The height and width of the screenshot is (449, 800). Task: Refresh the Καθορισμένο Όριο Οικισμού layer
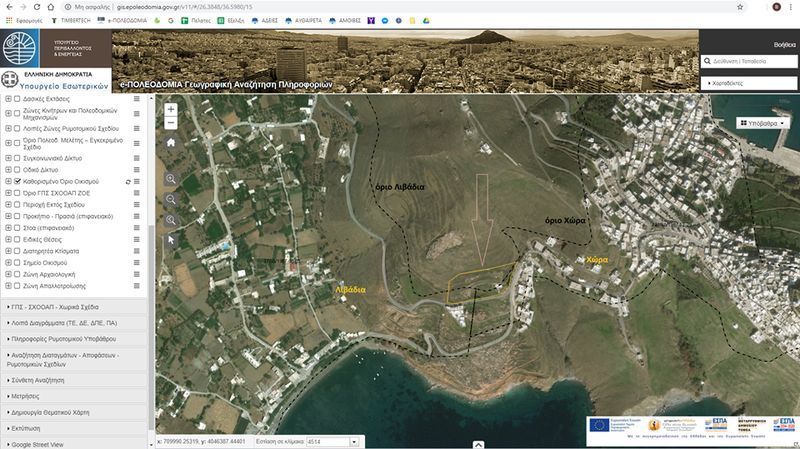(127, 183)
